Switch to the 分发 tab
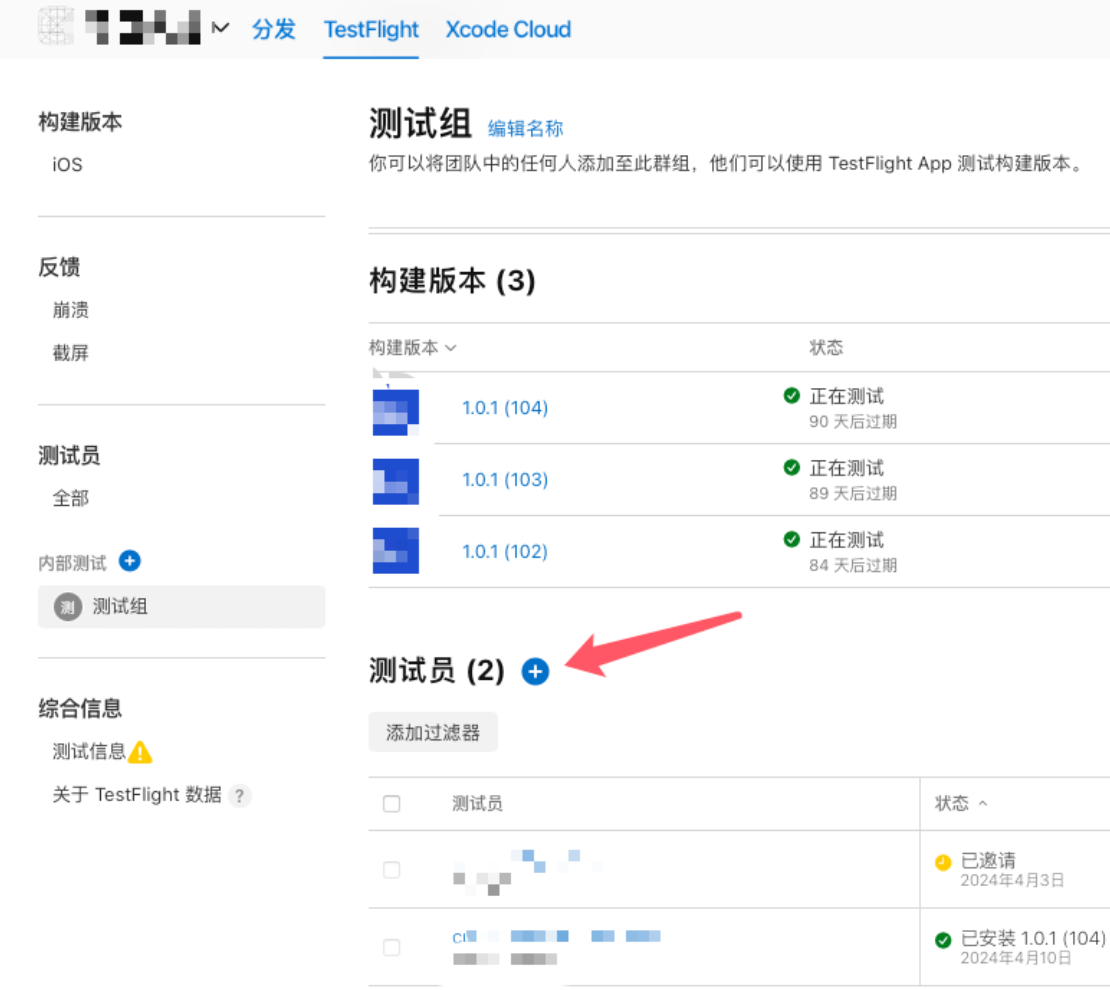The width and height of the screenshot is (1110, 990). (x=273, y=30)
